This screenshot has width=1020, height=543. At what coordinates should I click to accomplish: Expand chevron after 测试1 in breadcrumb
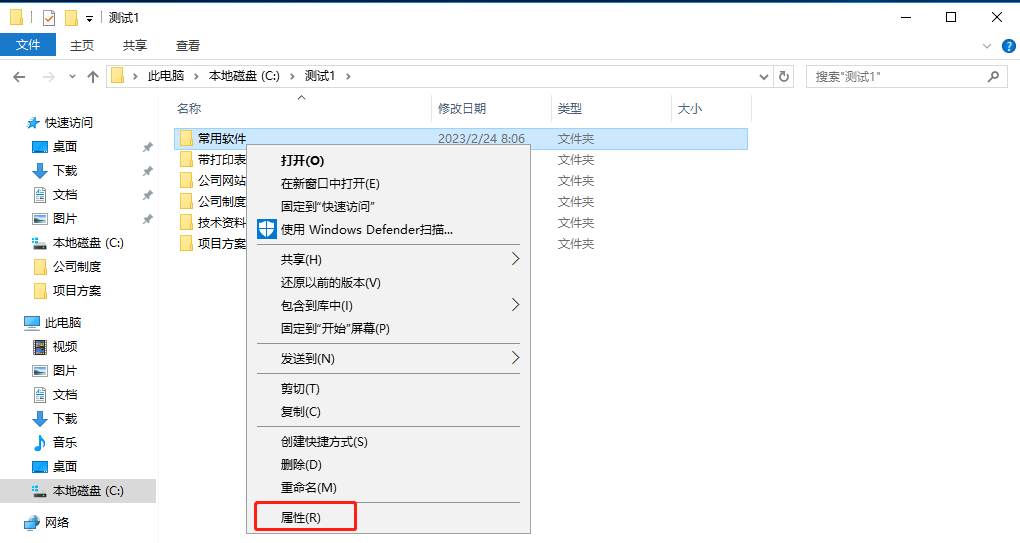coord(349,76)
